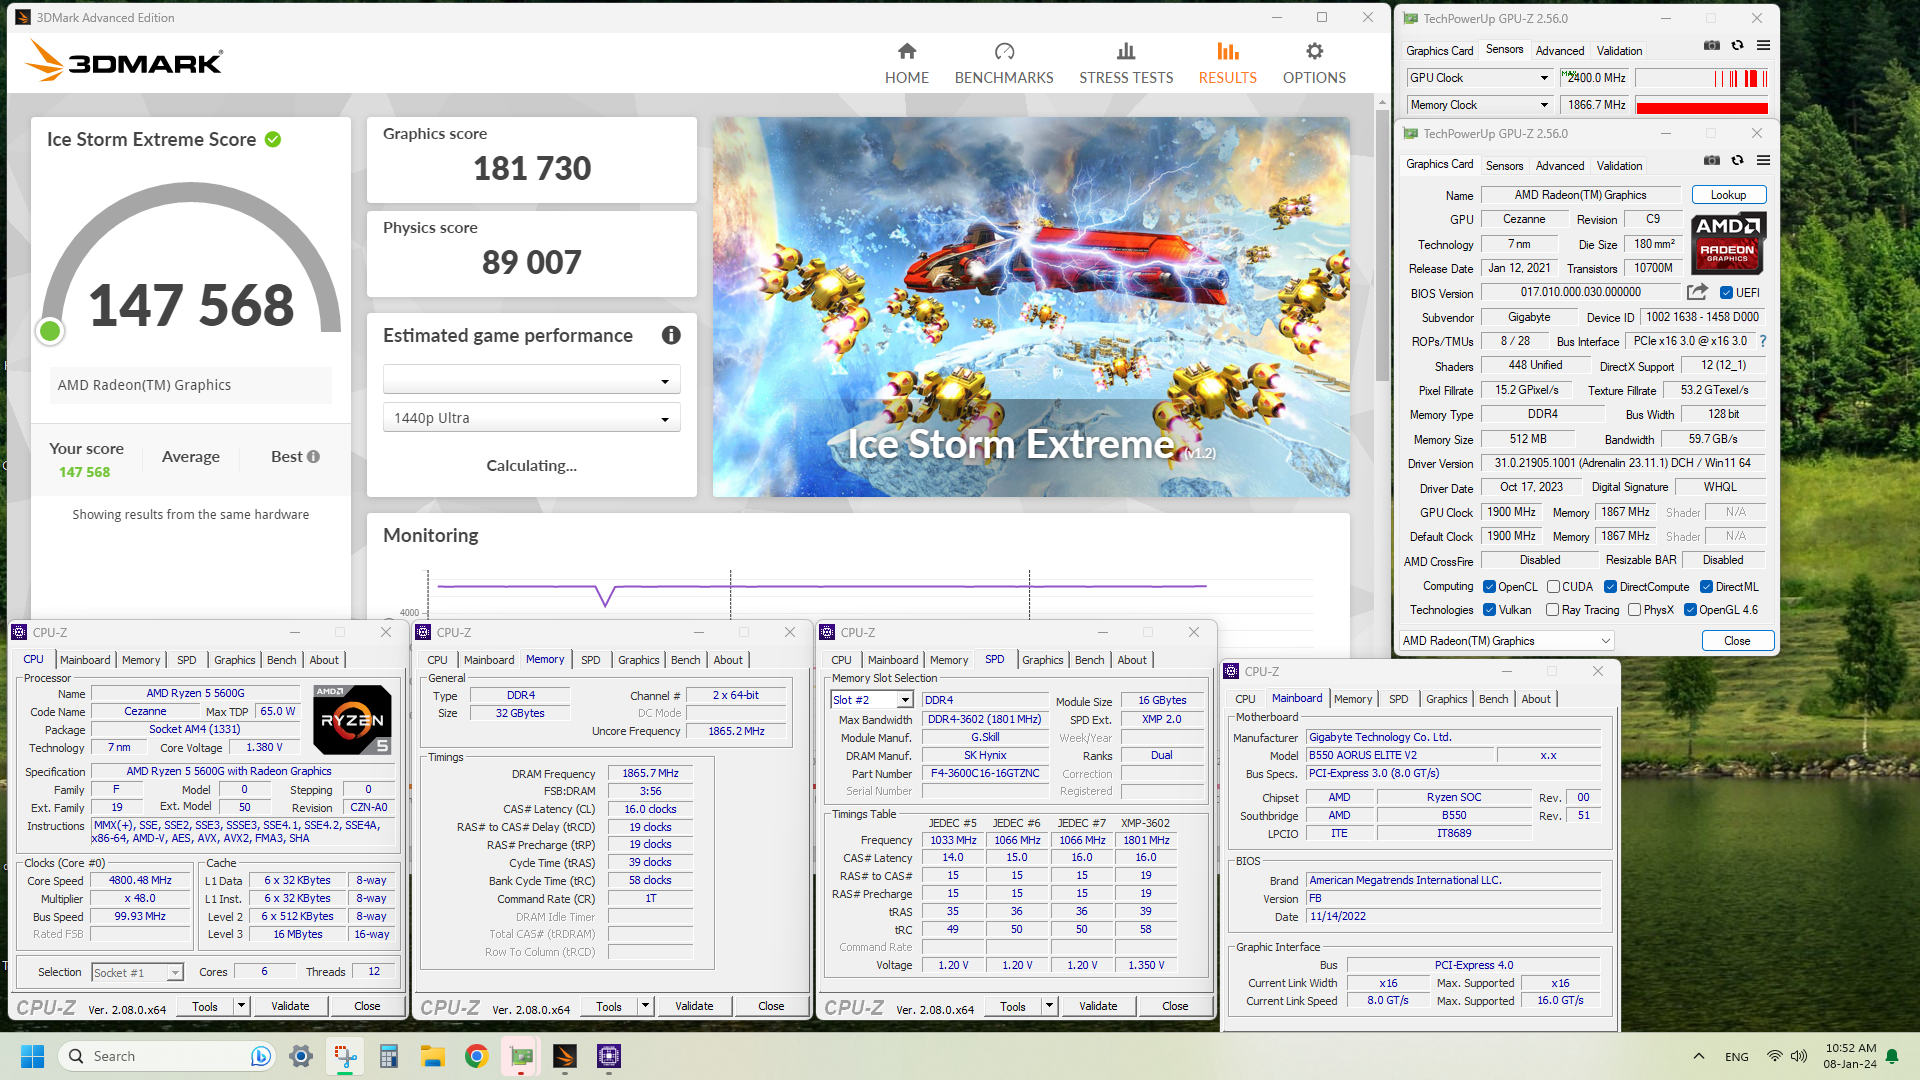Open the Results bar-chart icon
The image size is (1920, 1080).
click(1228, 51)
